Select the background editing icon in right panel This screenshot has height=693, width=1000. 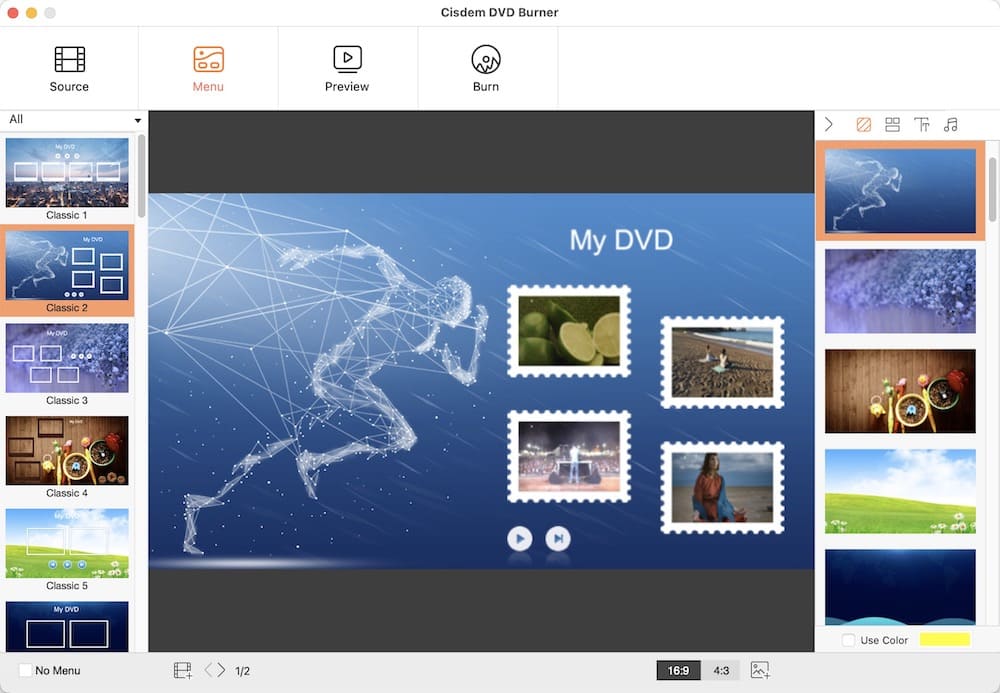click(862, 124)
